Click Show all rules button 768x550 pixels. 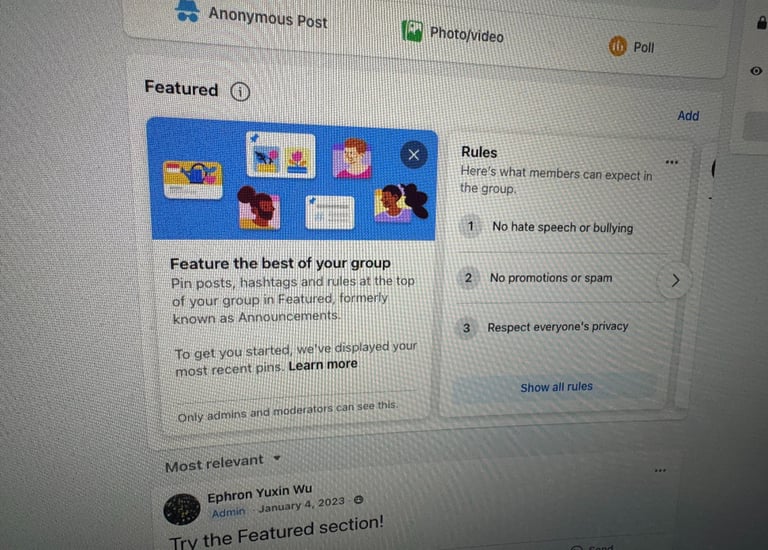point(556,387)
